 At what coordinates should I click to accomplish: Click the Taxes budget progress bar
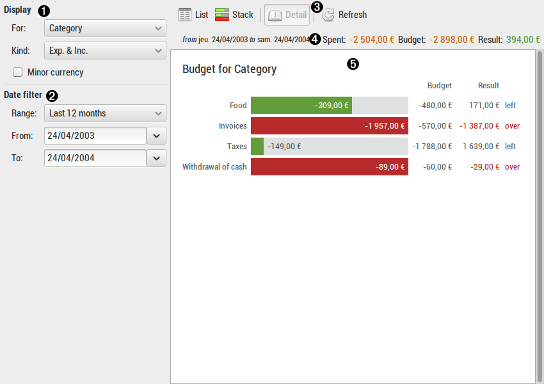(330, 146)
